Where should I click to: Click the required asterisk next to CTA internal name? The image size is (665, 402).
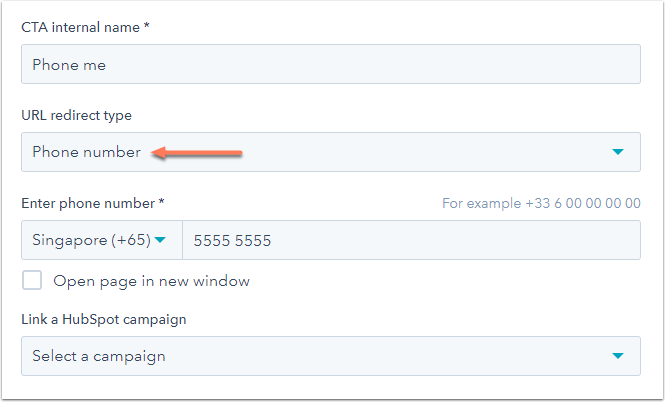[146, 26]
